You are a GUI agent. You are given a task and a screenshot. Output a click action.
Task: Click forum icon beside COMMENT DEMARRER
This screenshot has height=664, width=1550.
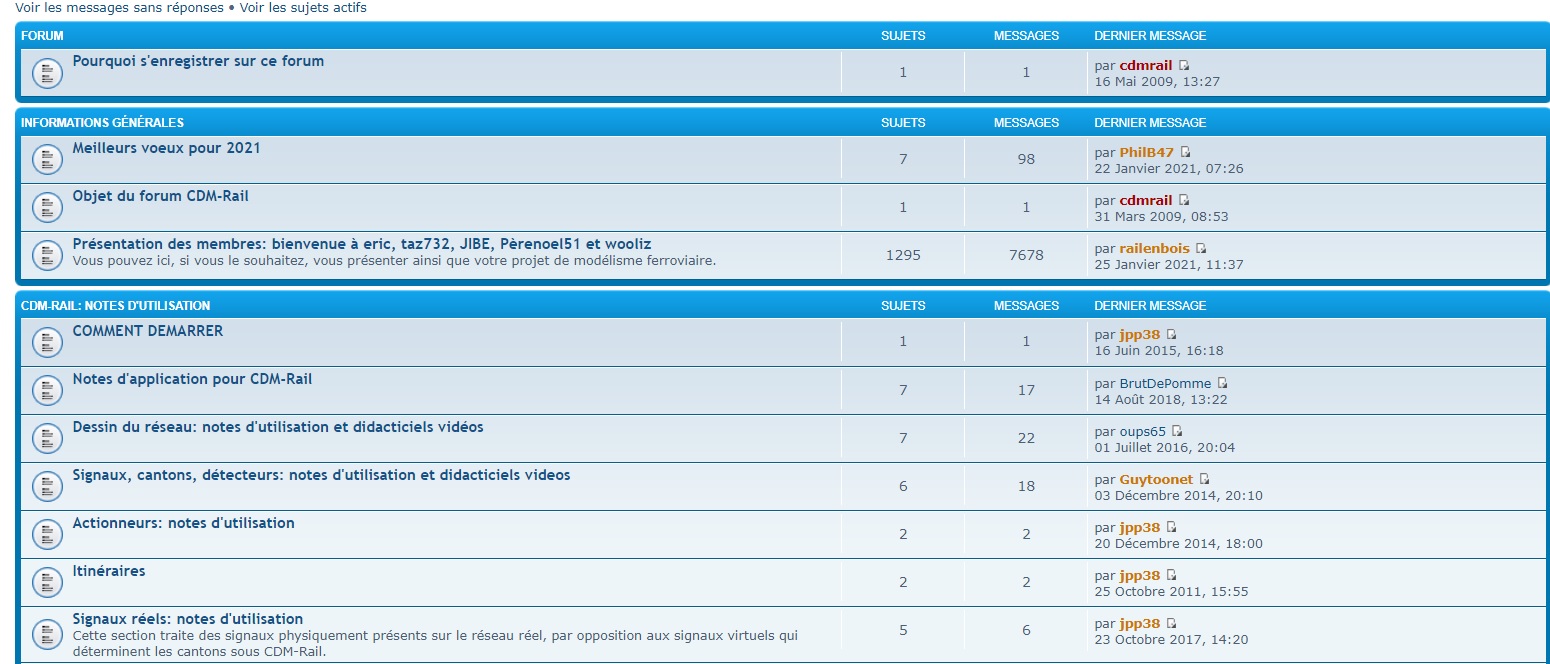(x=48, y=342)
